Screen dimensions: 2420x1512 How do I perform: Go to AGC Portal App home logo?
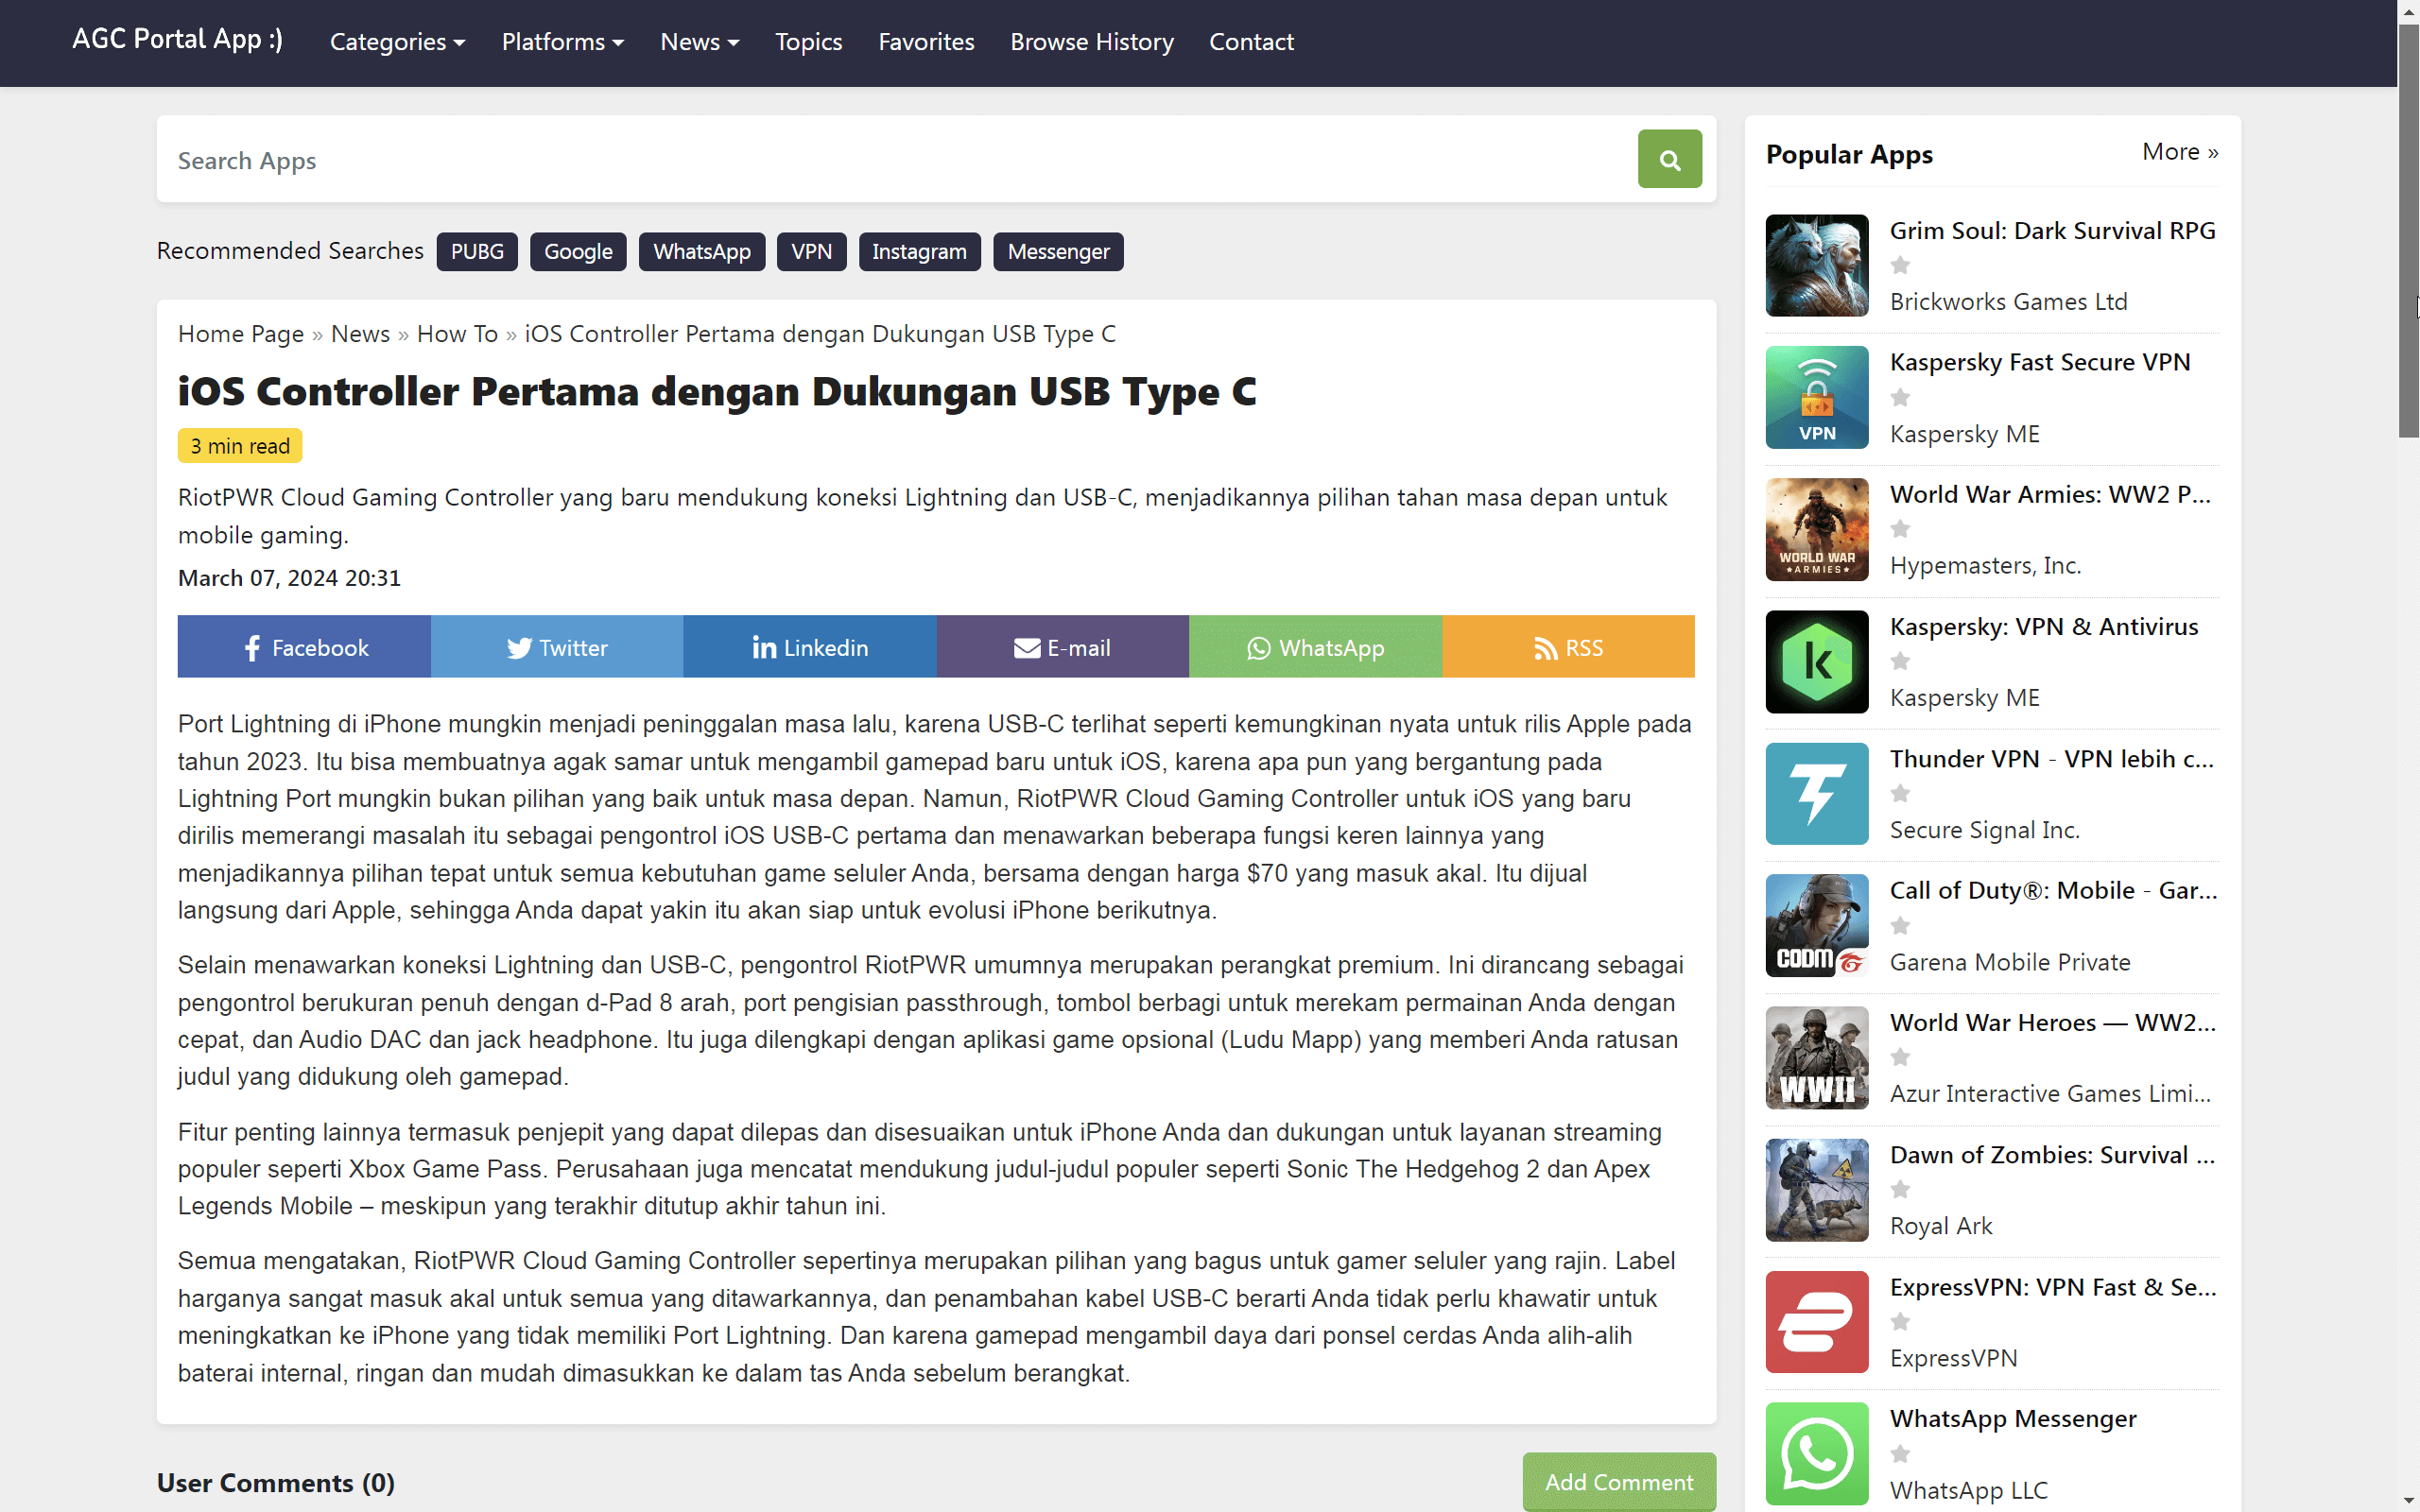click(x=177, y=39)
